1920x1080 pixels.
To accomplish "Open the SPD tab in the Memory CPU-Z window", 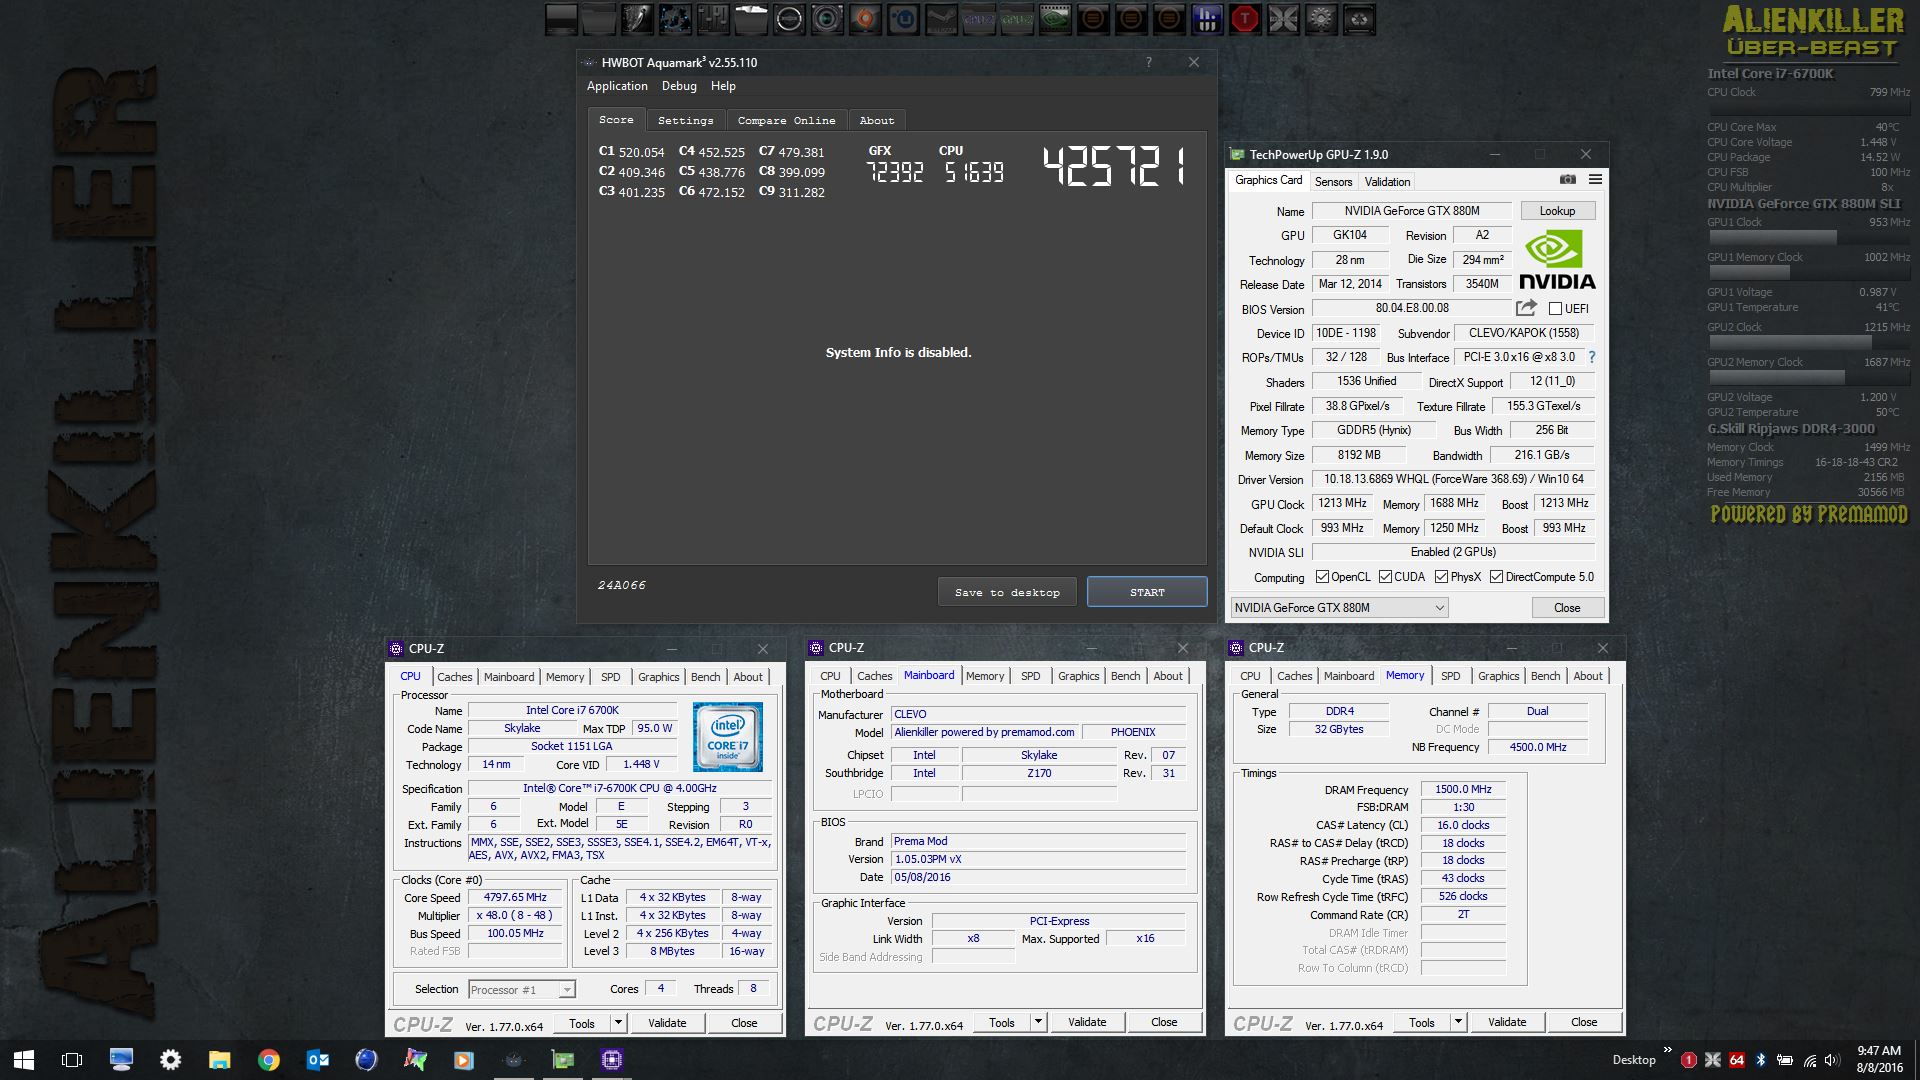I will tap(1451, 676).
